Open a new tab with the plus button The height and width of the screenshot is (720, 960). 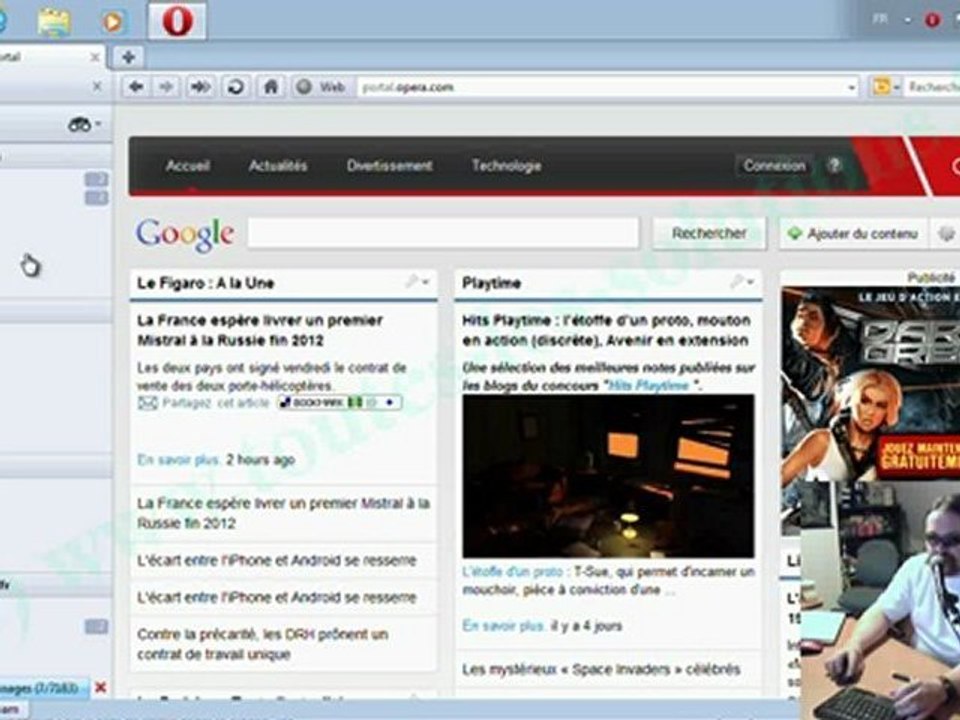pos(128,58)
